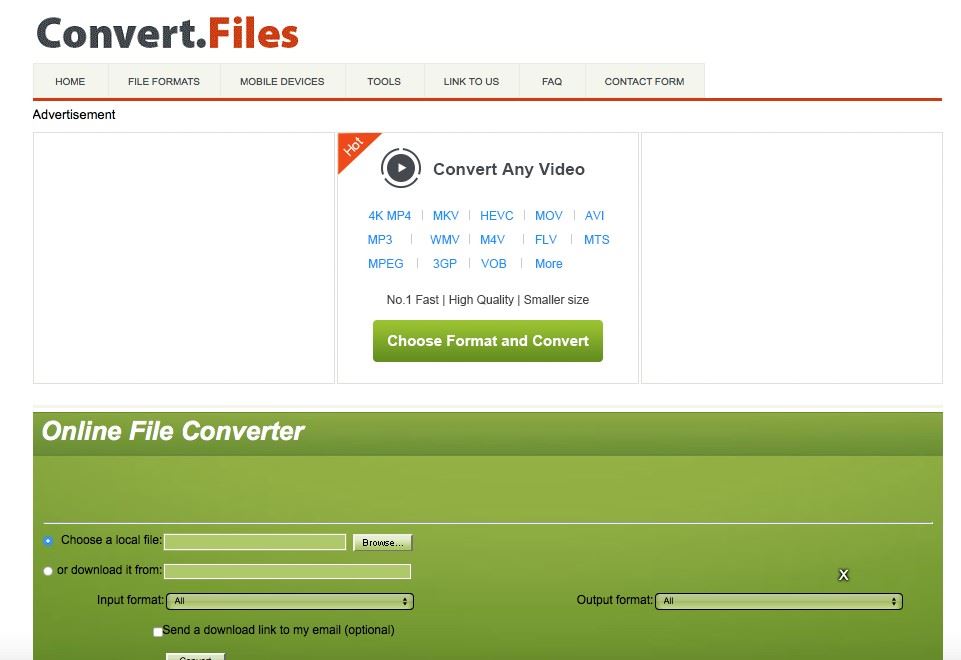The height and width of the screenshot is (660, 961).
Task: Open the FAQ menu item
Action: pyautogui.click(x=552, y=82)
